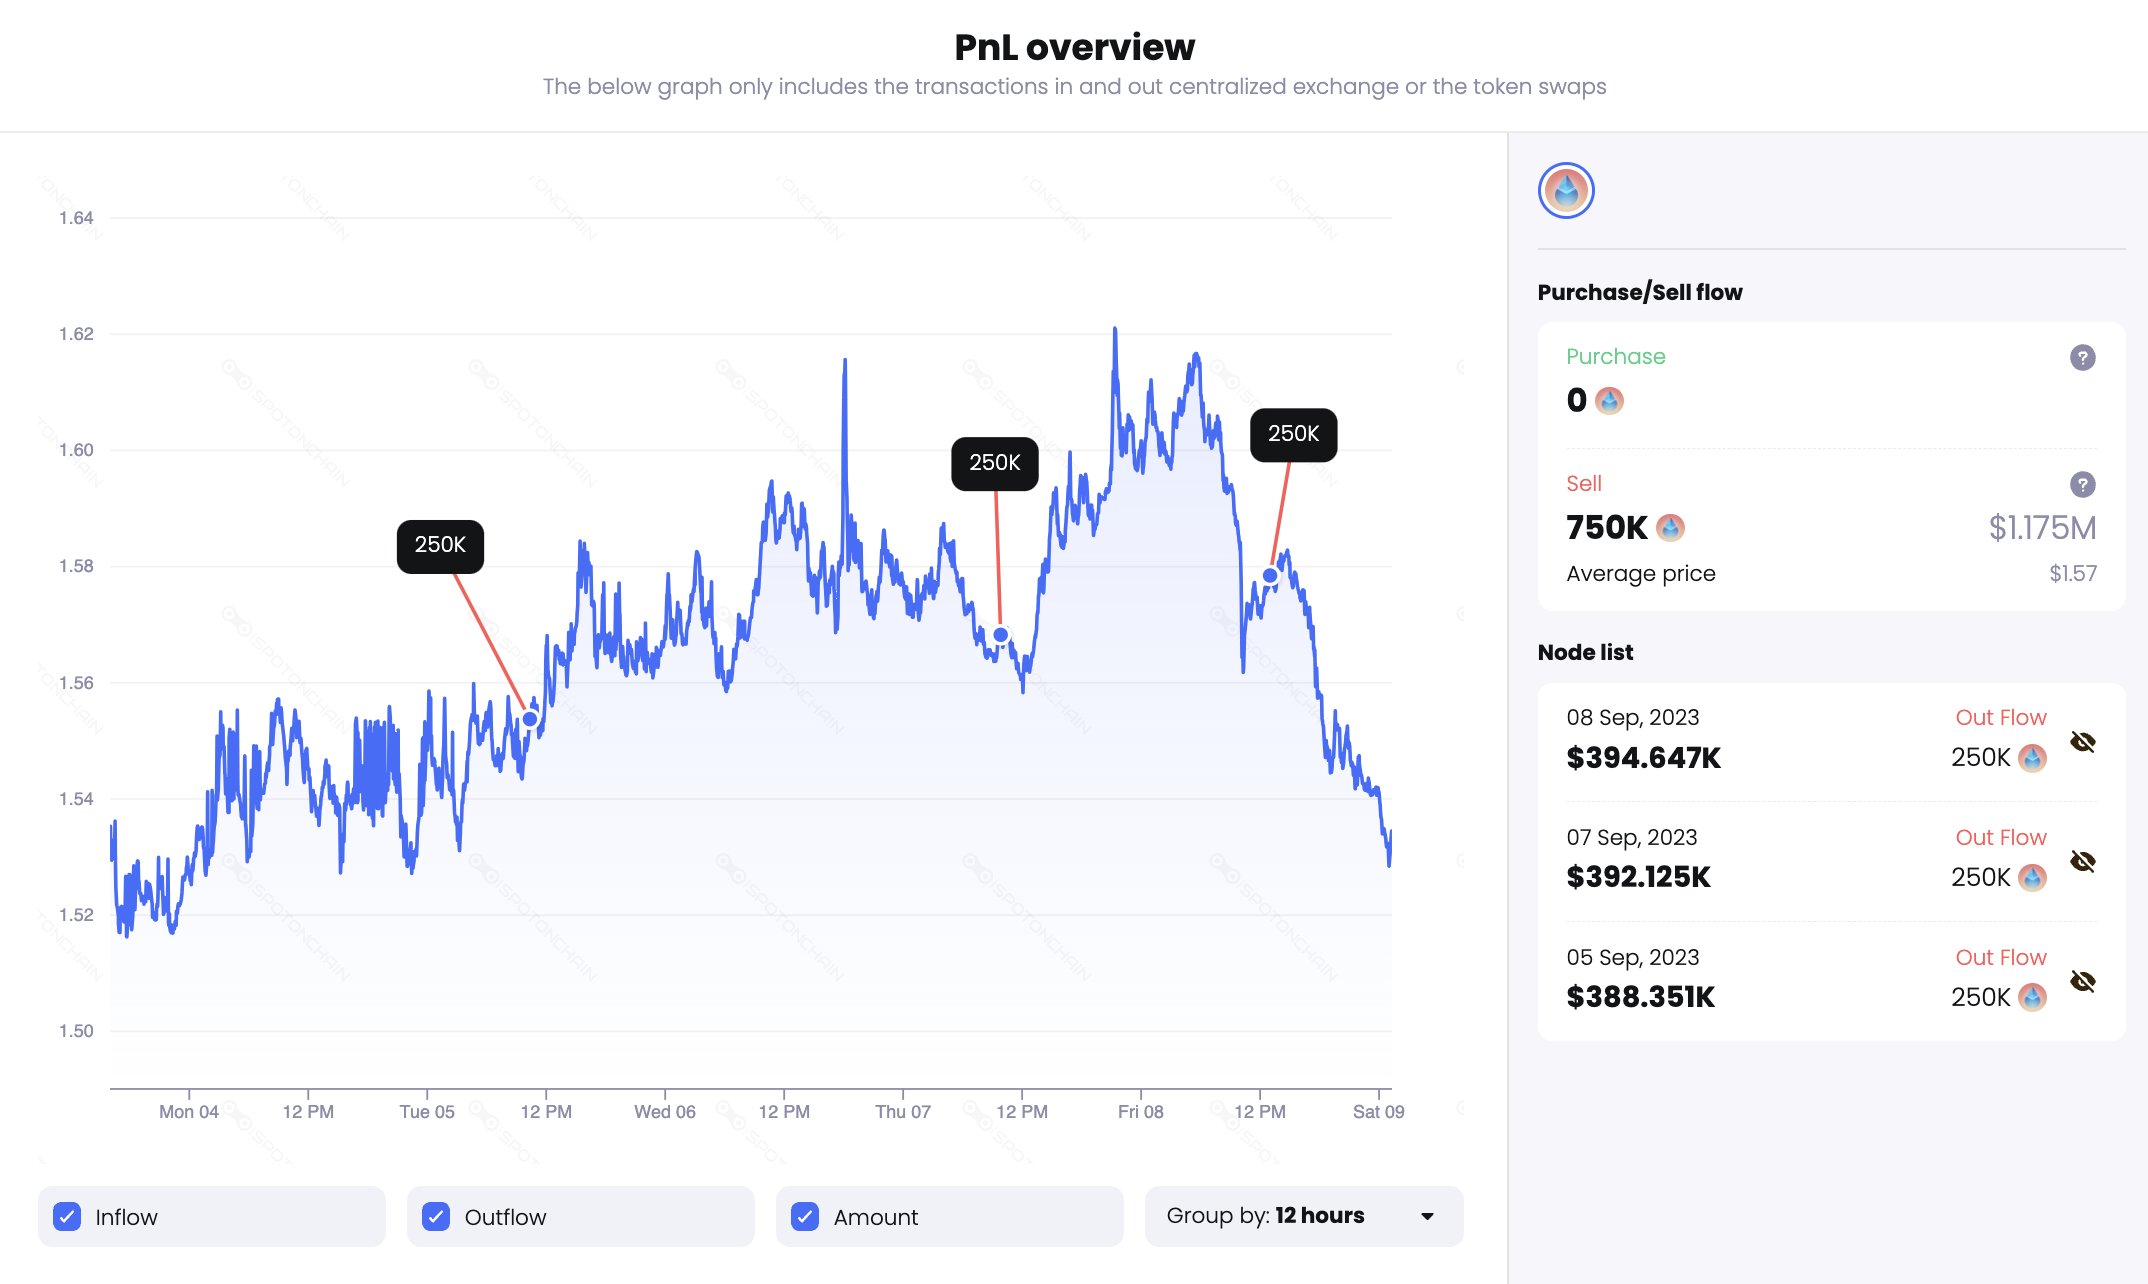Click the Purchase help question mark icon
2148x1284 pixels.
pos(2082,358)
